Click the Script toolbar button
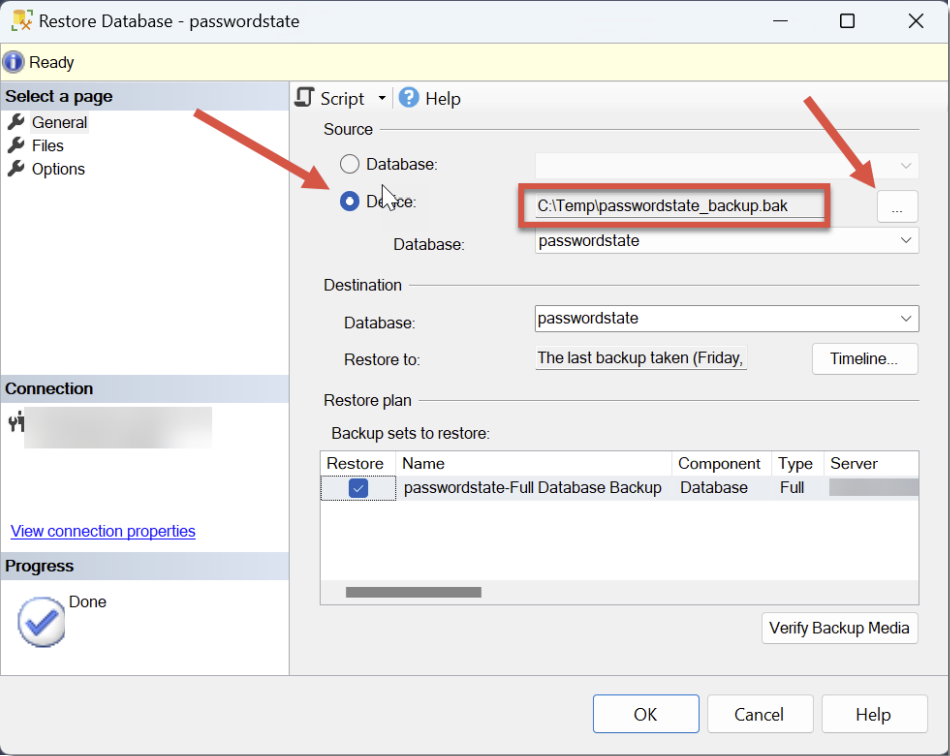Viewport: 950px width, 756px height. [x=342, y=98]
